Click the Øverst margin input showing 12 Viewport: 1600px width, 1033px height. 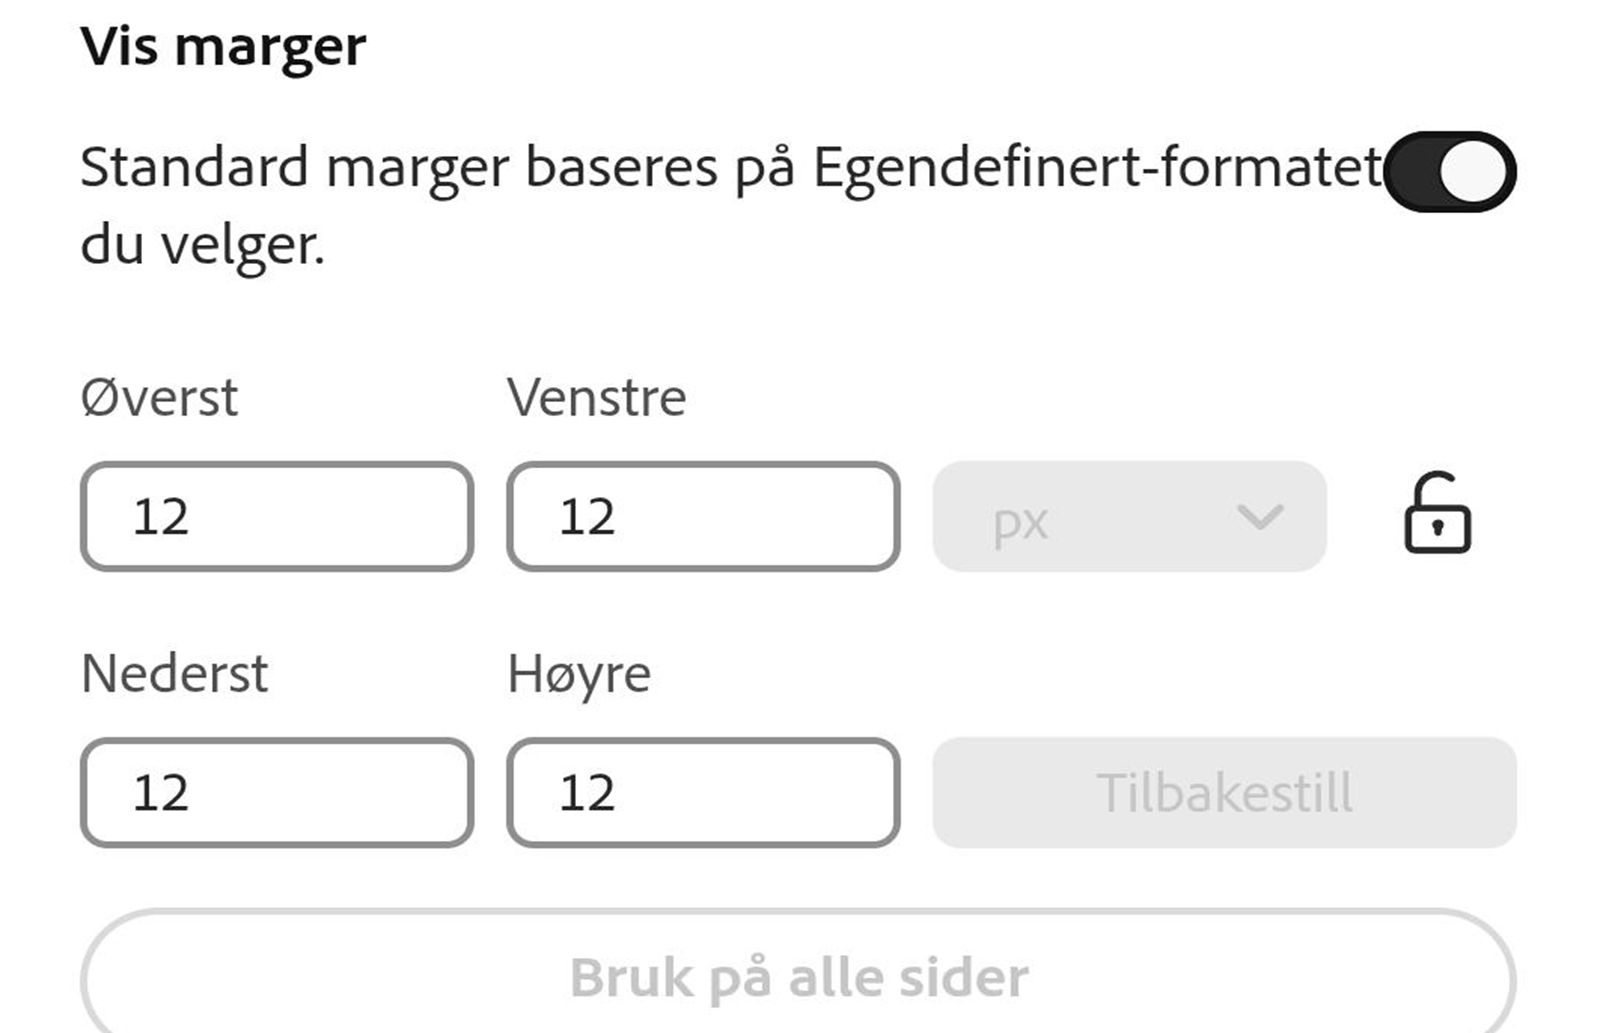point(278,516)
